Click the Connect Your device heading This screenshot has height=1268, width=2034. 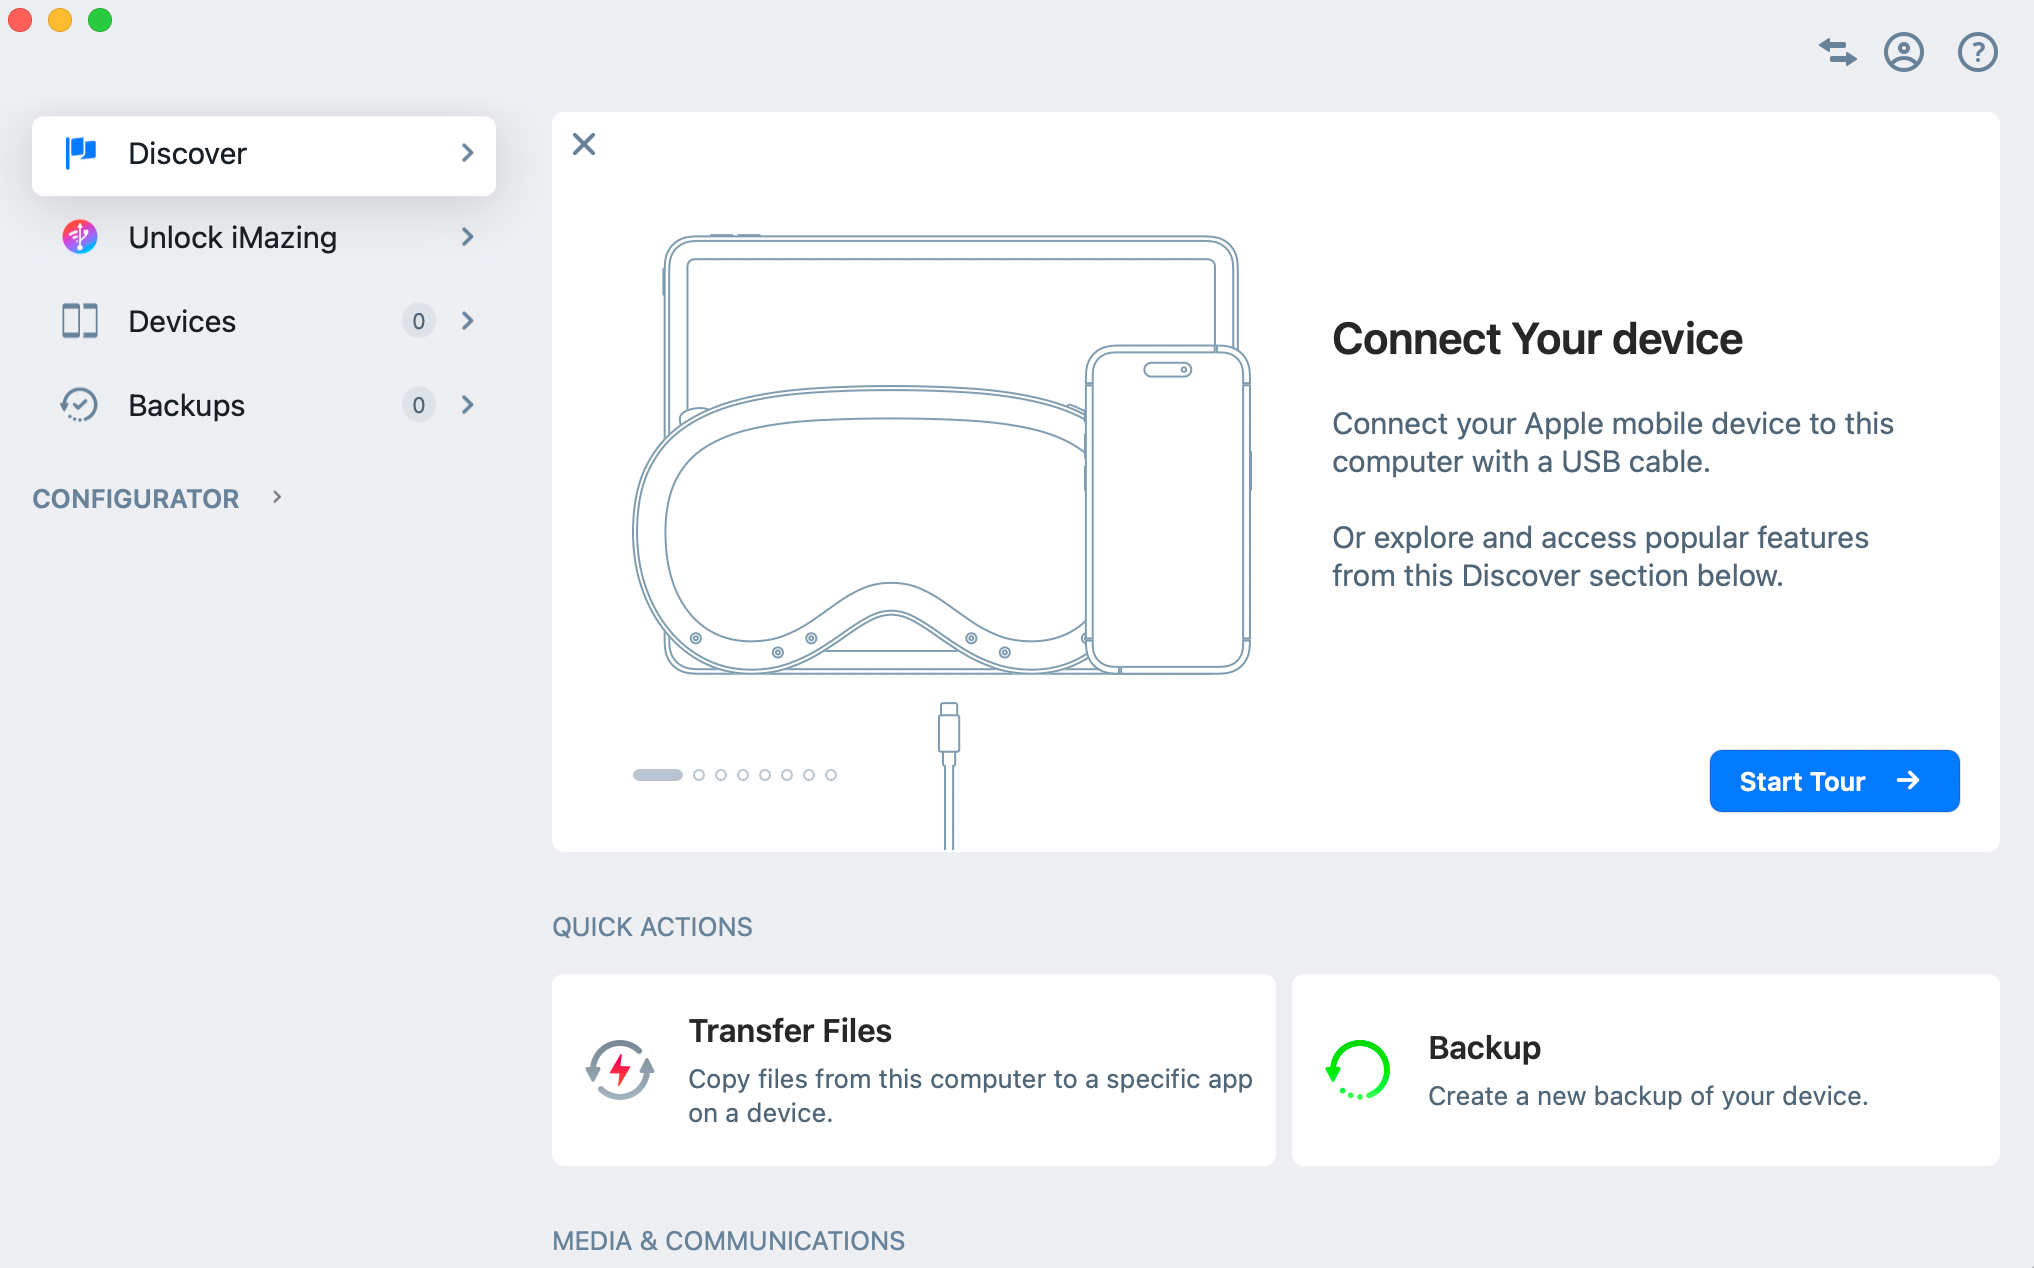pyautogui.click(x=1537, y=339)
